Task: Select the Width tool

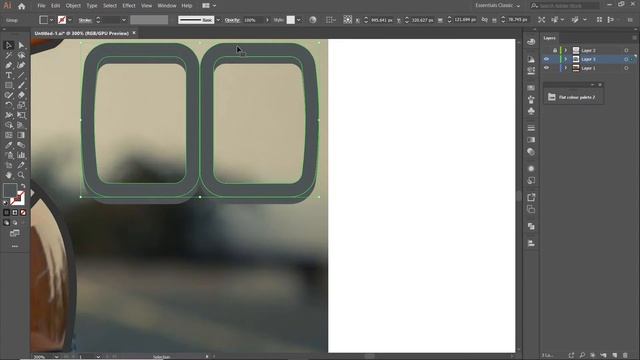Action: tap(9, 115)
